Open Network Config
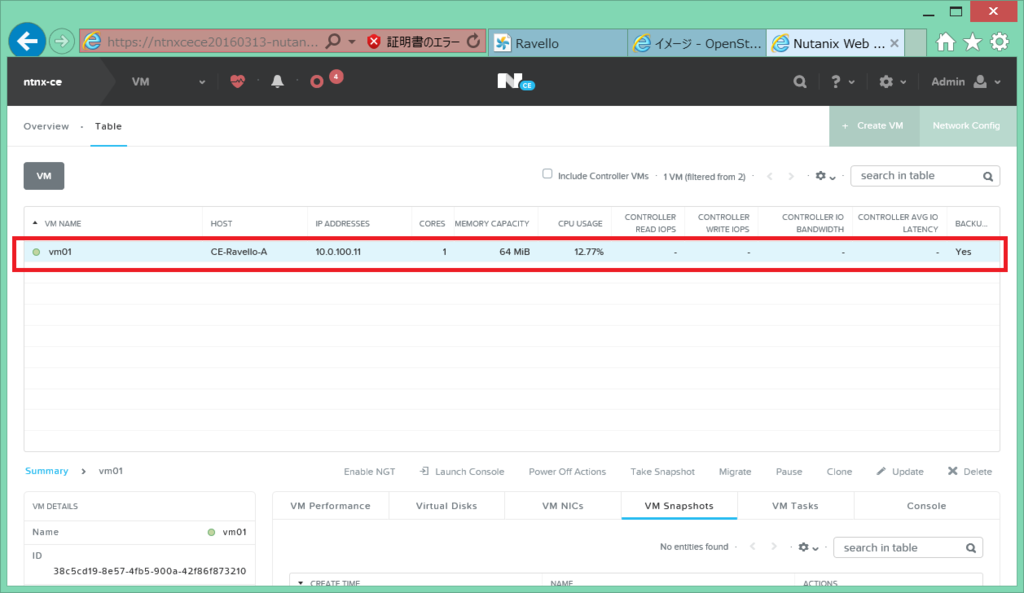 pos(967,125)
